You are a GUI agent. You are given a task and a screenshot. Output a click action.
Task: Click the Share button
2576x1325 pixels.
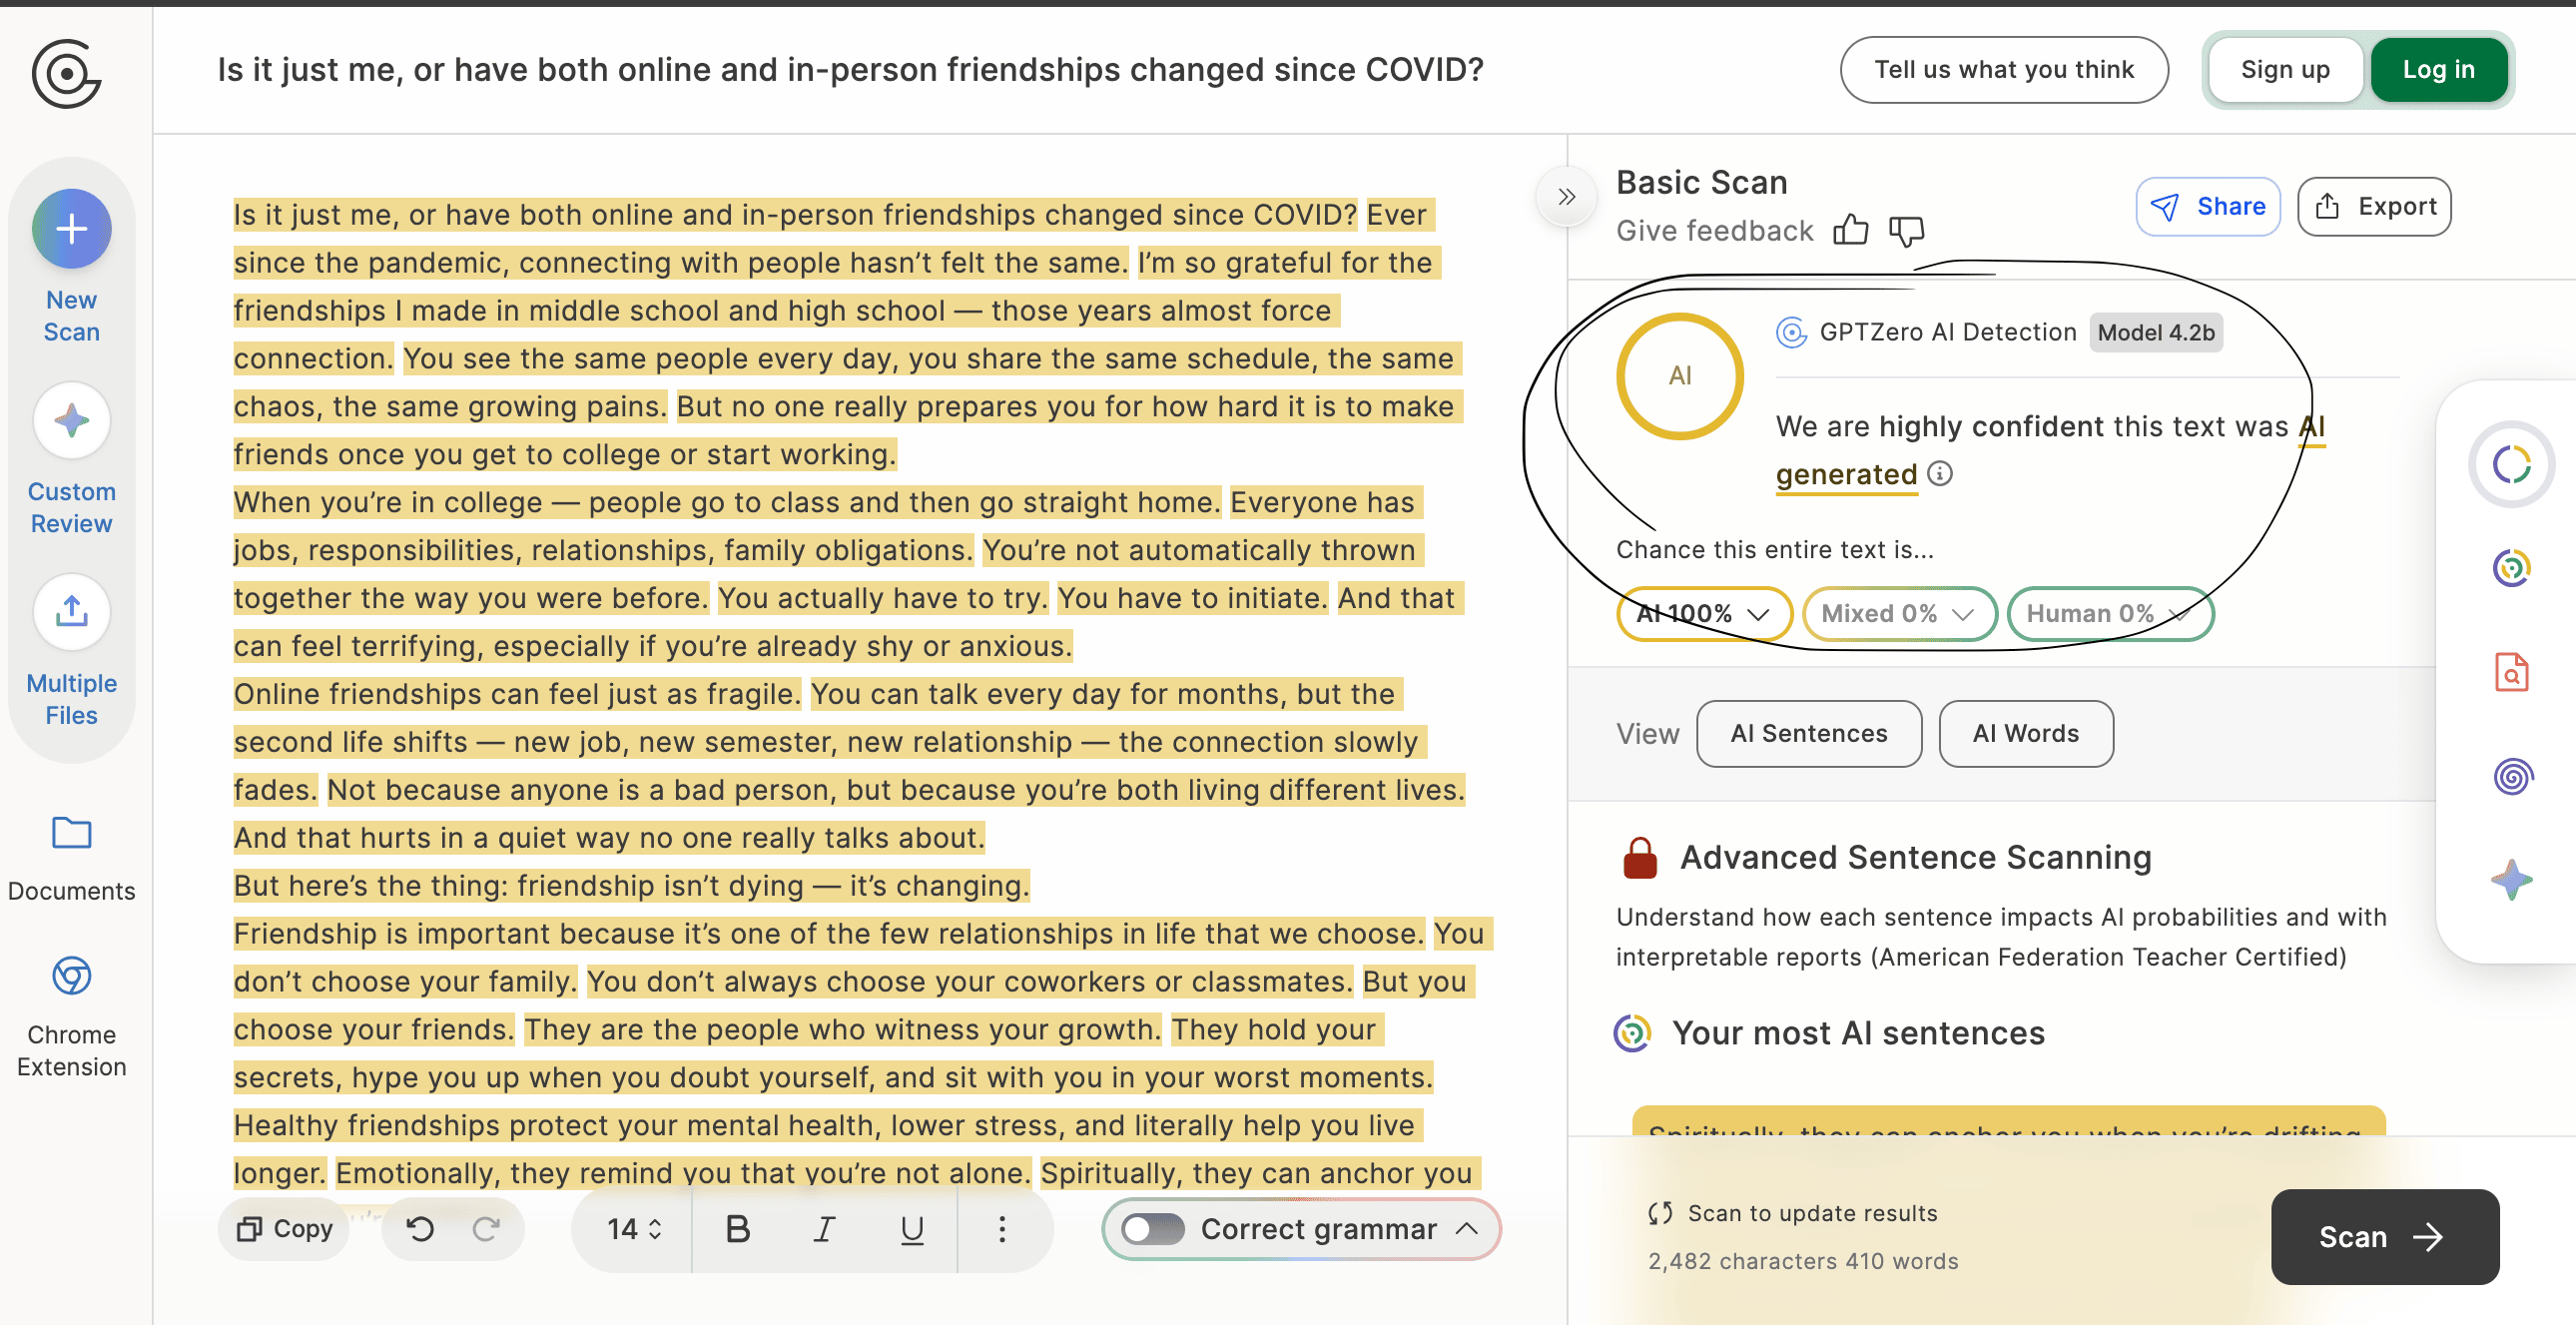2207,206
